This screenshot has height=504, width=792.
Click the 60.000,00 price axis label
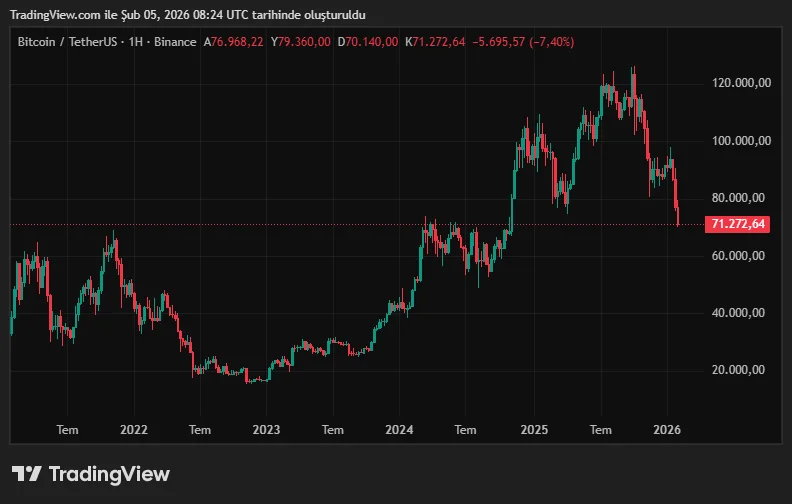pos(741,256)
